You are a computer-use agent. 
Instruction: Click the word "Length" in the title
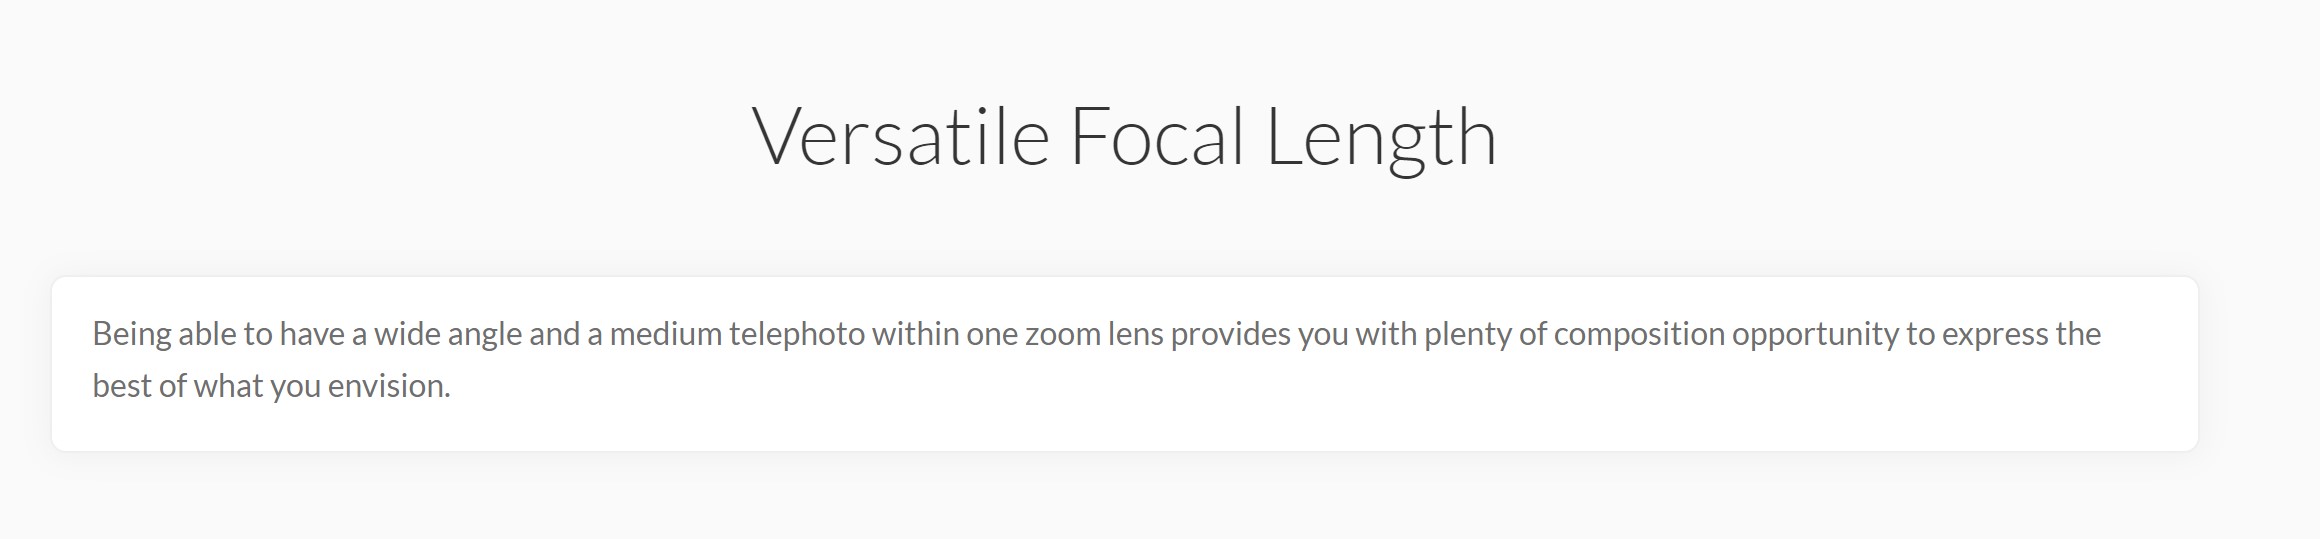click(1381, 138)
